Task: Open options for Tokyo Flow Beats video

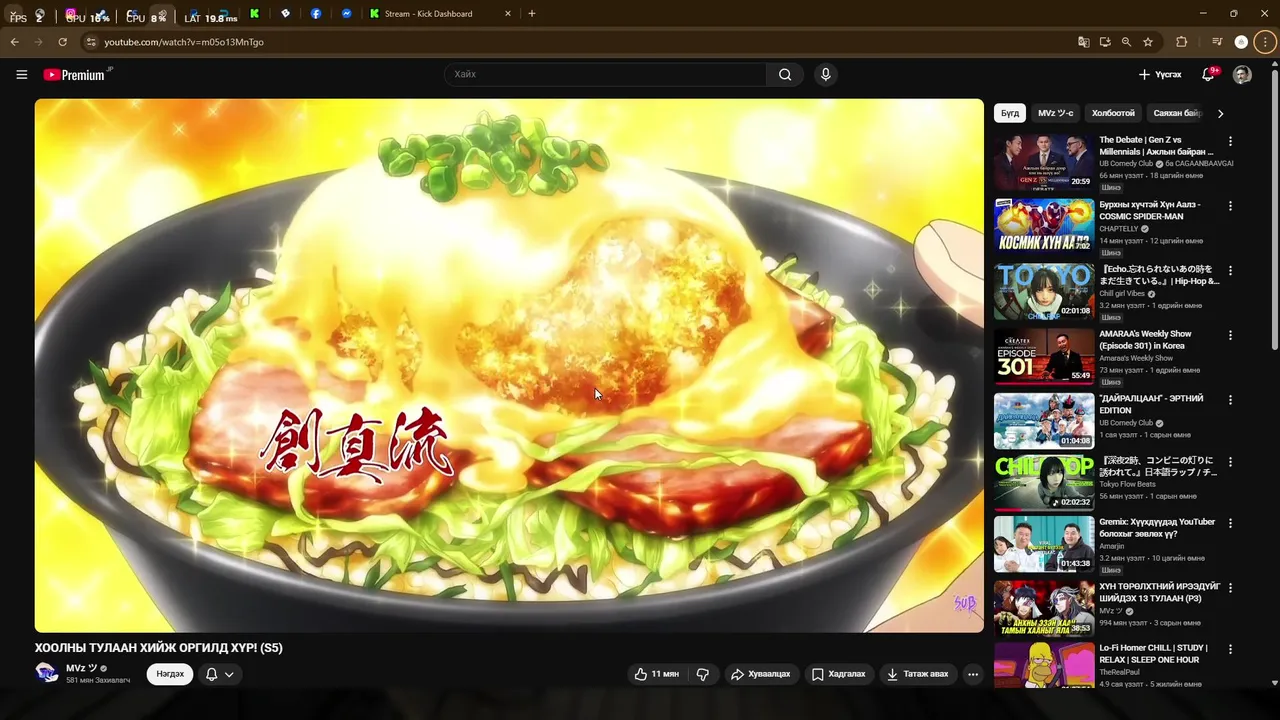Action: [1230, 462]
